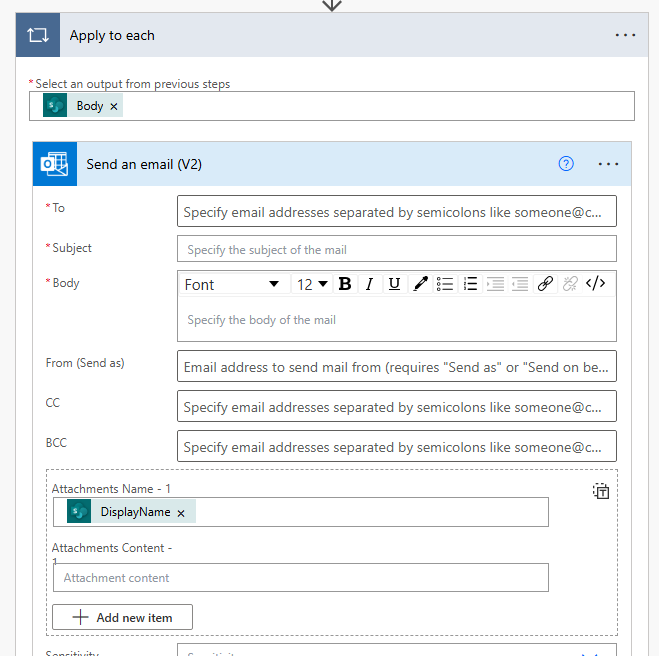The image size is (659, 656).
Task: Insert a bulleted list in the body
Action: [446, 284]
